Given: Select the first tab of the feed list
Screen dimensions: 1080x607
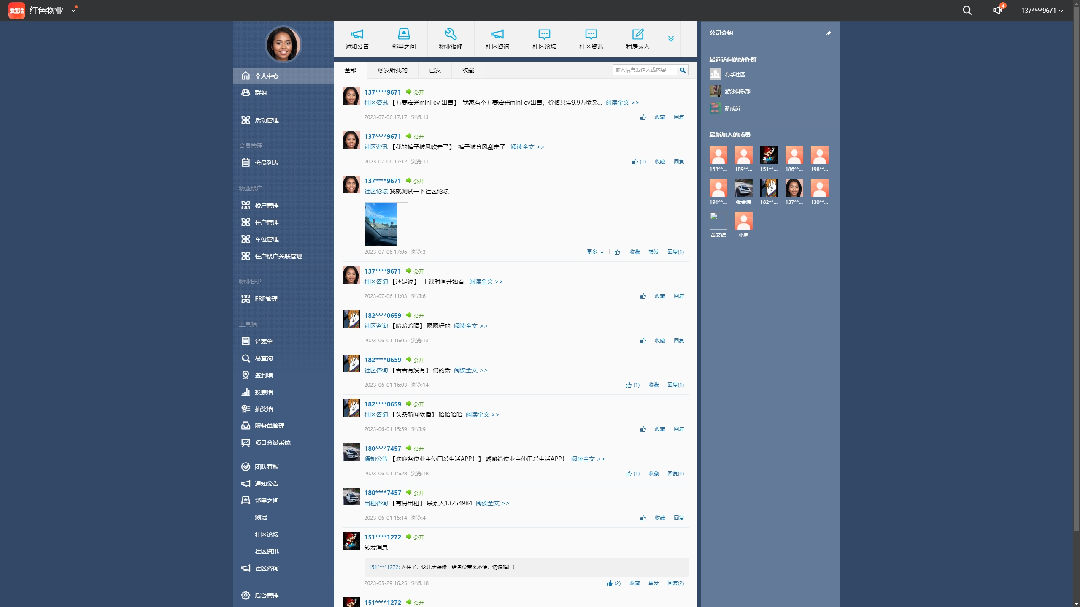Looking at the screenshot, I should 350,71.
